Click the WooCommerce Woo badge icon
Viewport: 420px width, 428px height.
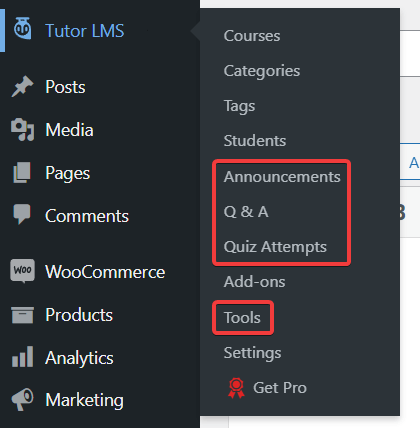pos(22,271)
